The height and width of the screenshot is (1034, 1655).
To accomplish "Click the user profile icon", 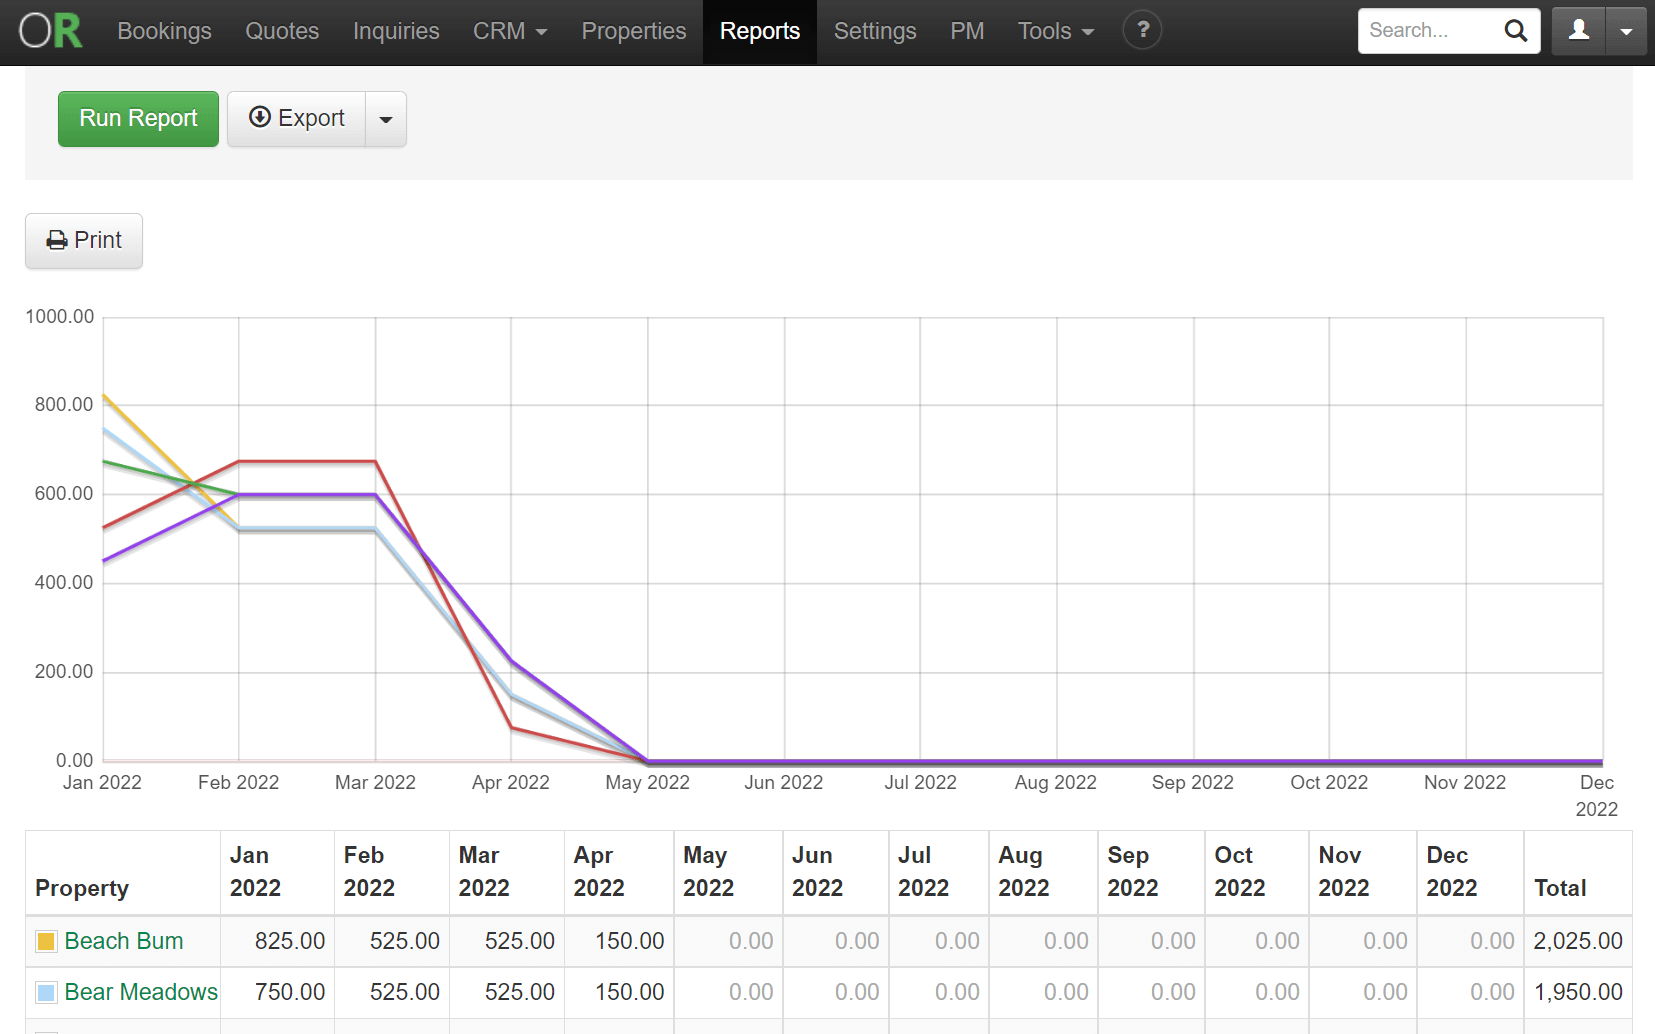I will (1579, 31).
